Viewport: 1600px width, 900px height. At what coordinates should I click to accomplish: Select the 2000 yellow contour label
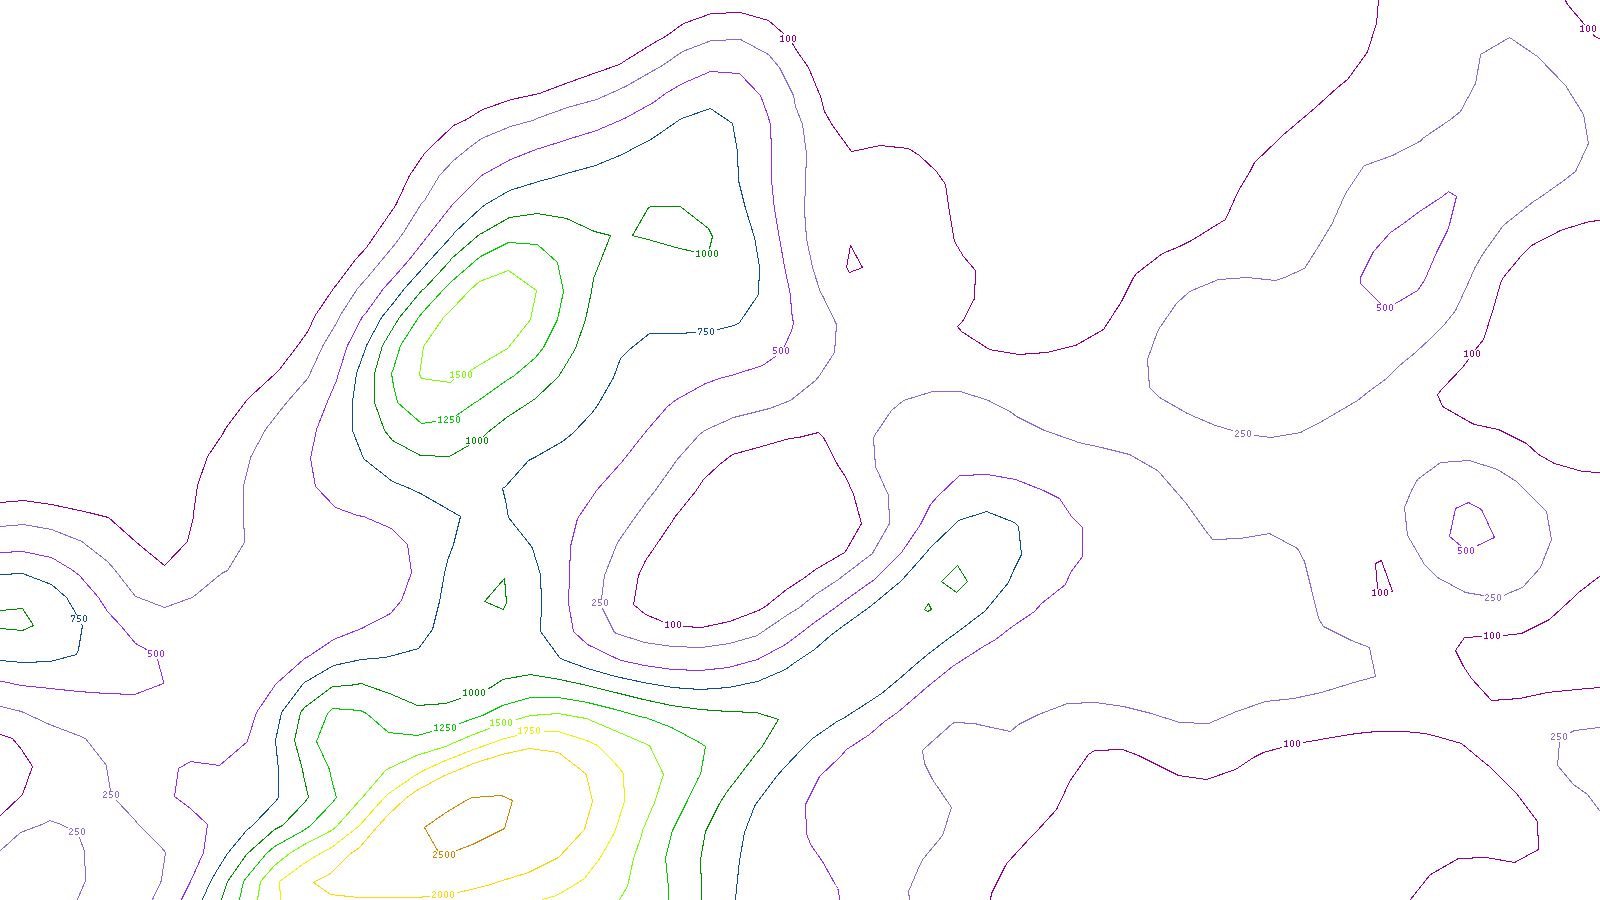click(x=443, y=894)
